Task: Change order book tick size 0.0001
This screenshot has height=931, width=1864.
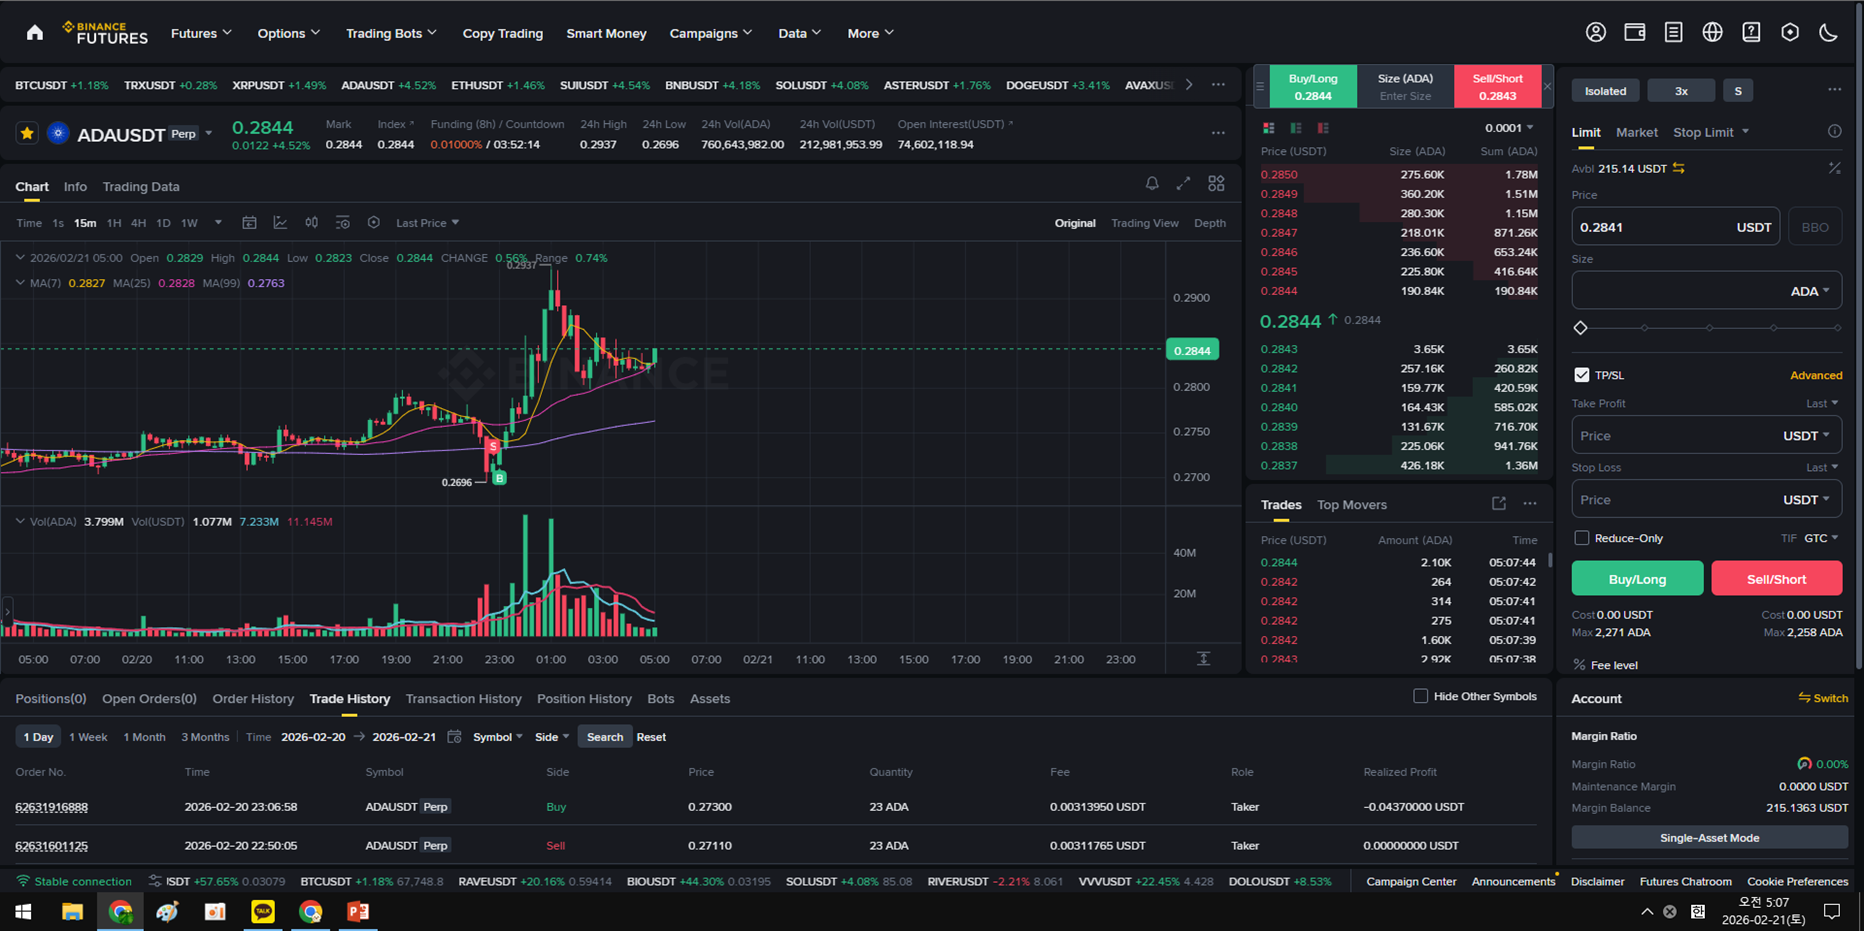Action: [1509, 128]
